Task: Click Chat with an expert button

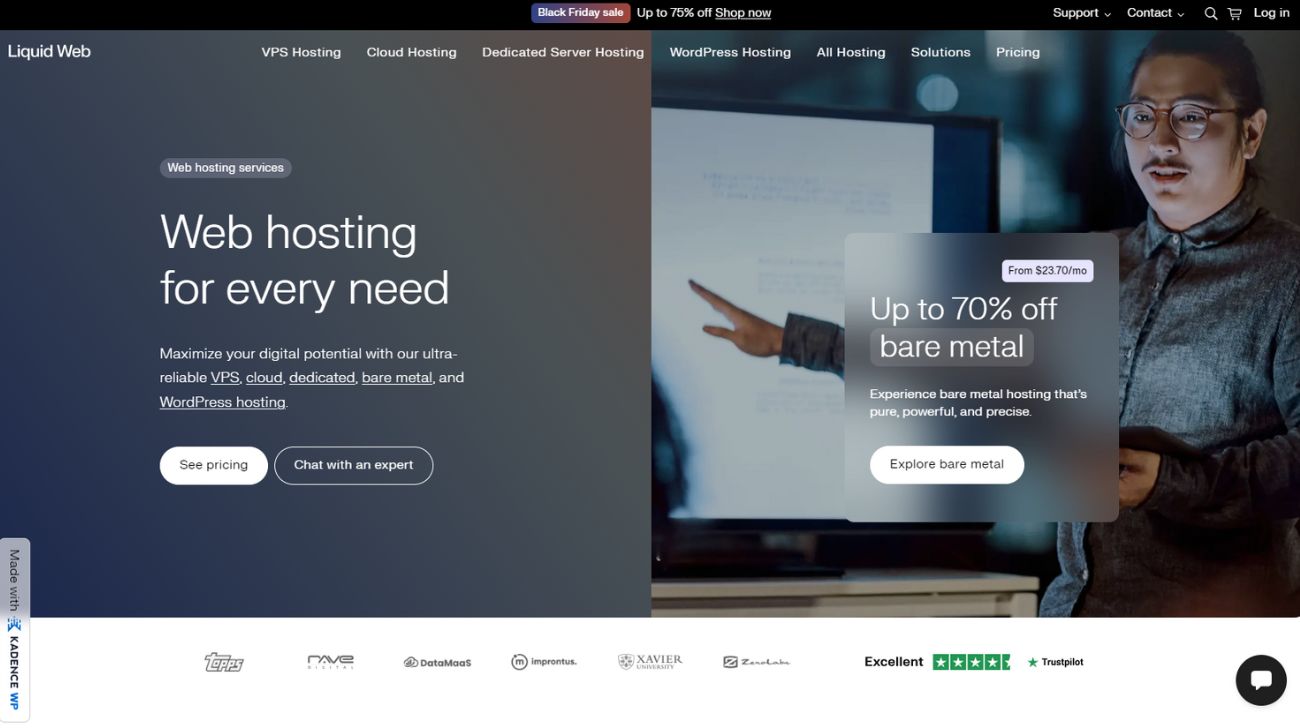Action: click(353, 465)
